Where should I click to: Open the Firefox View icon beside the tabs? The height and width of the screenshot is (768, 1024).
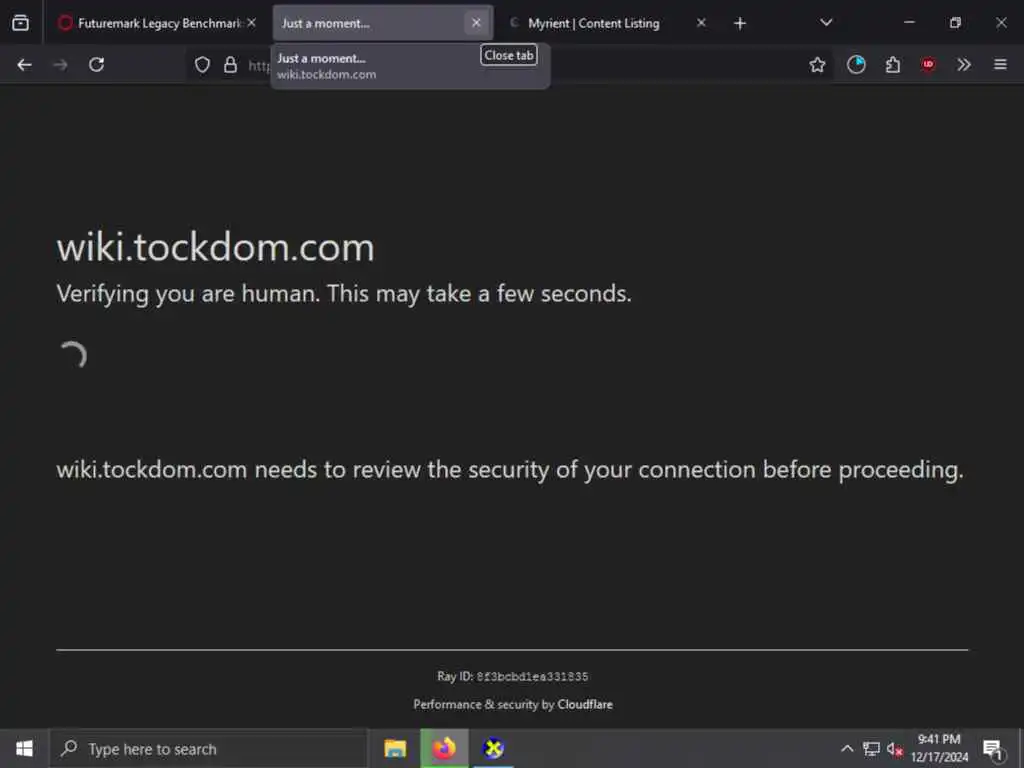(20, 23)
